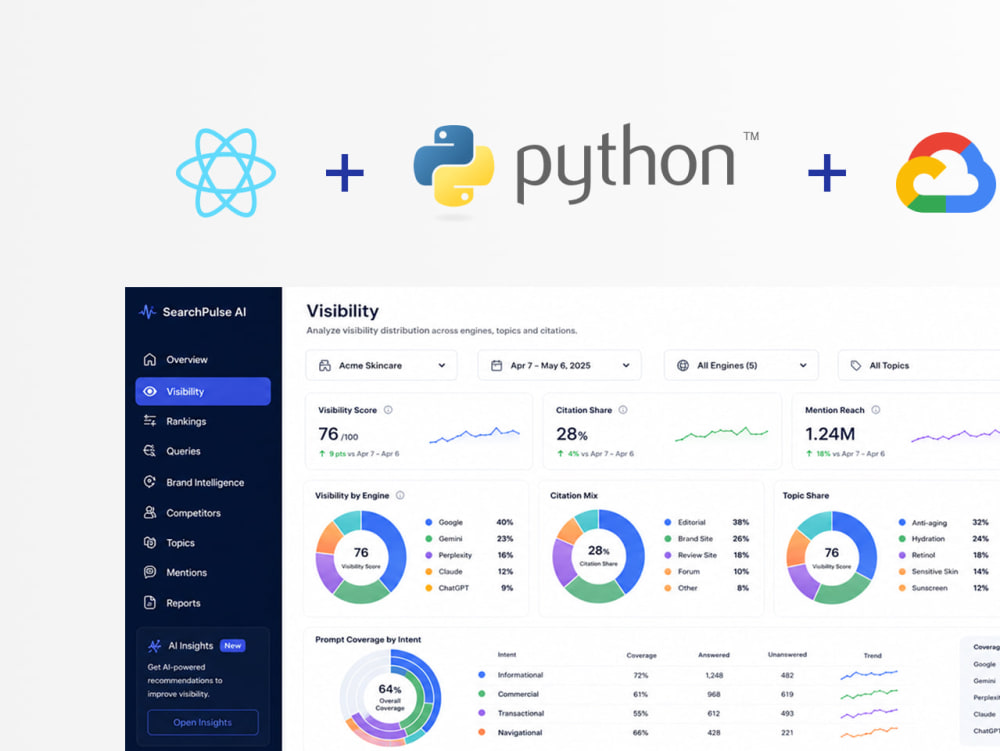Screen dimensions: 1000x751
Task: Click the Rankings list icon
Action: coord(150,421)
